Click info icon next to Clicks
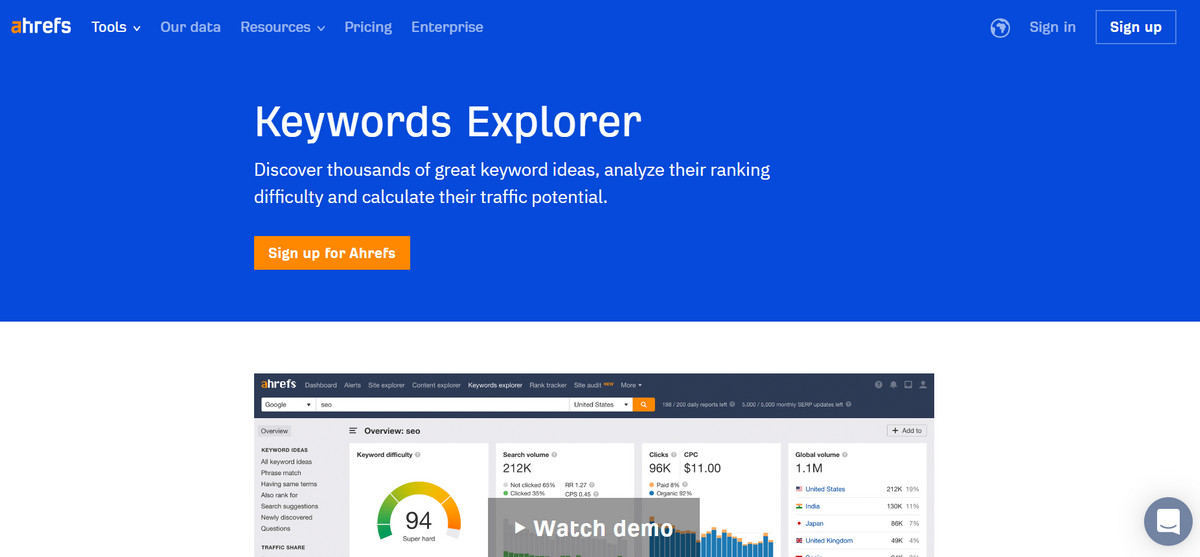 pyautogui.click(x=675, y=455)
